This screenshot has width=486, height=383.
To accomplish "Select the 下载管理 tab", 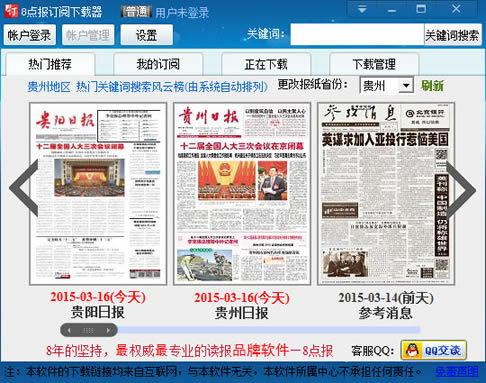I will (x=374, y=64).
